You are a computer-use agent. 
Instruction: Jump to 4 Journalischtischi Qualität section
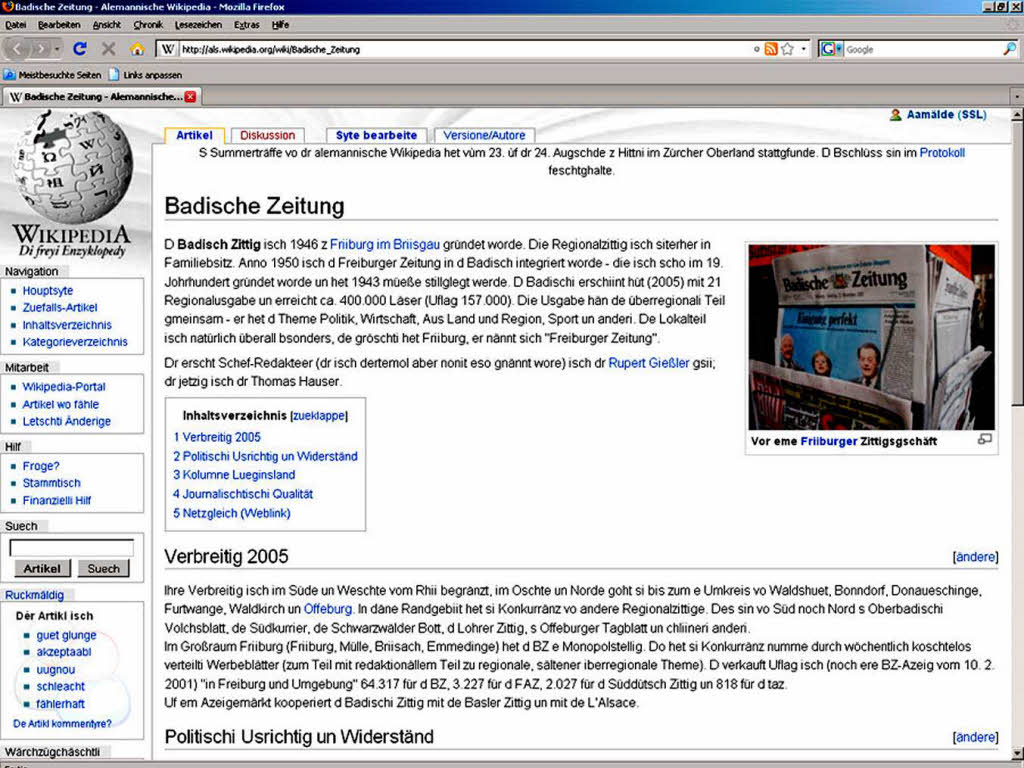point(243,494)
